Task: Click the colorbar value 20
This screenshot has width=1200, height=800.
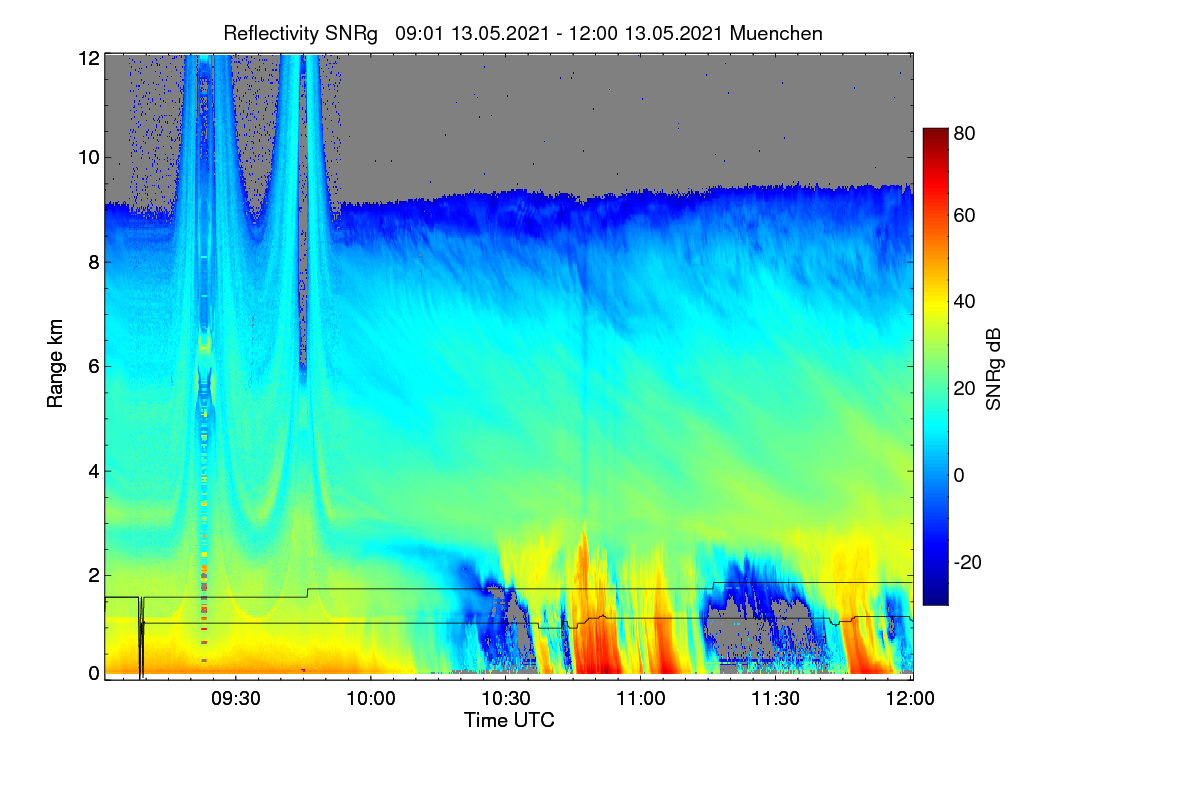Action: coord(965,388)
